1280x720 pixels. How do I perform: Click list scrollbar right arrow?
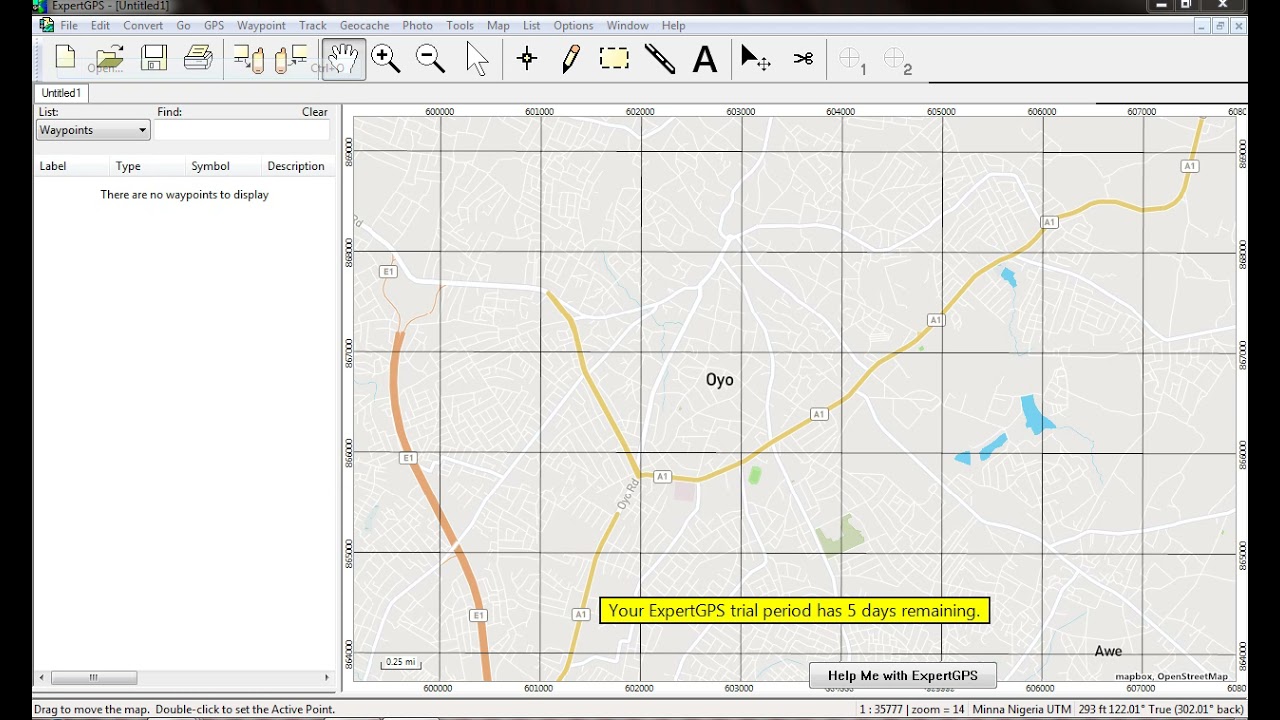tap(326, 677)
